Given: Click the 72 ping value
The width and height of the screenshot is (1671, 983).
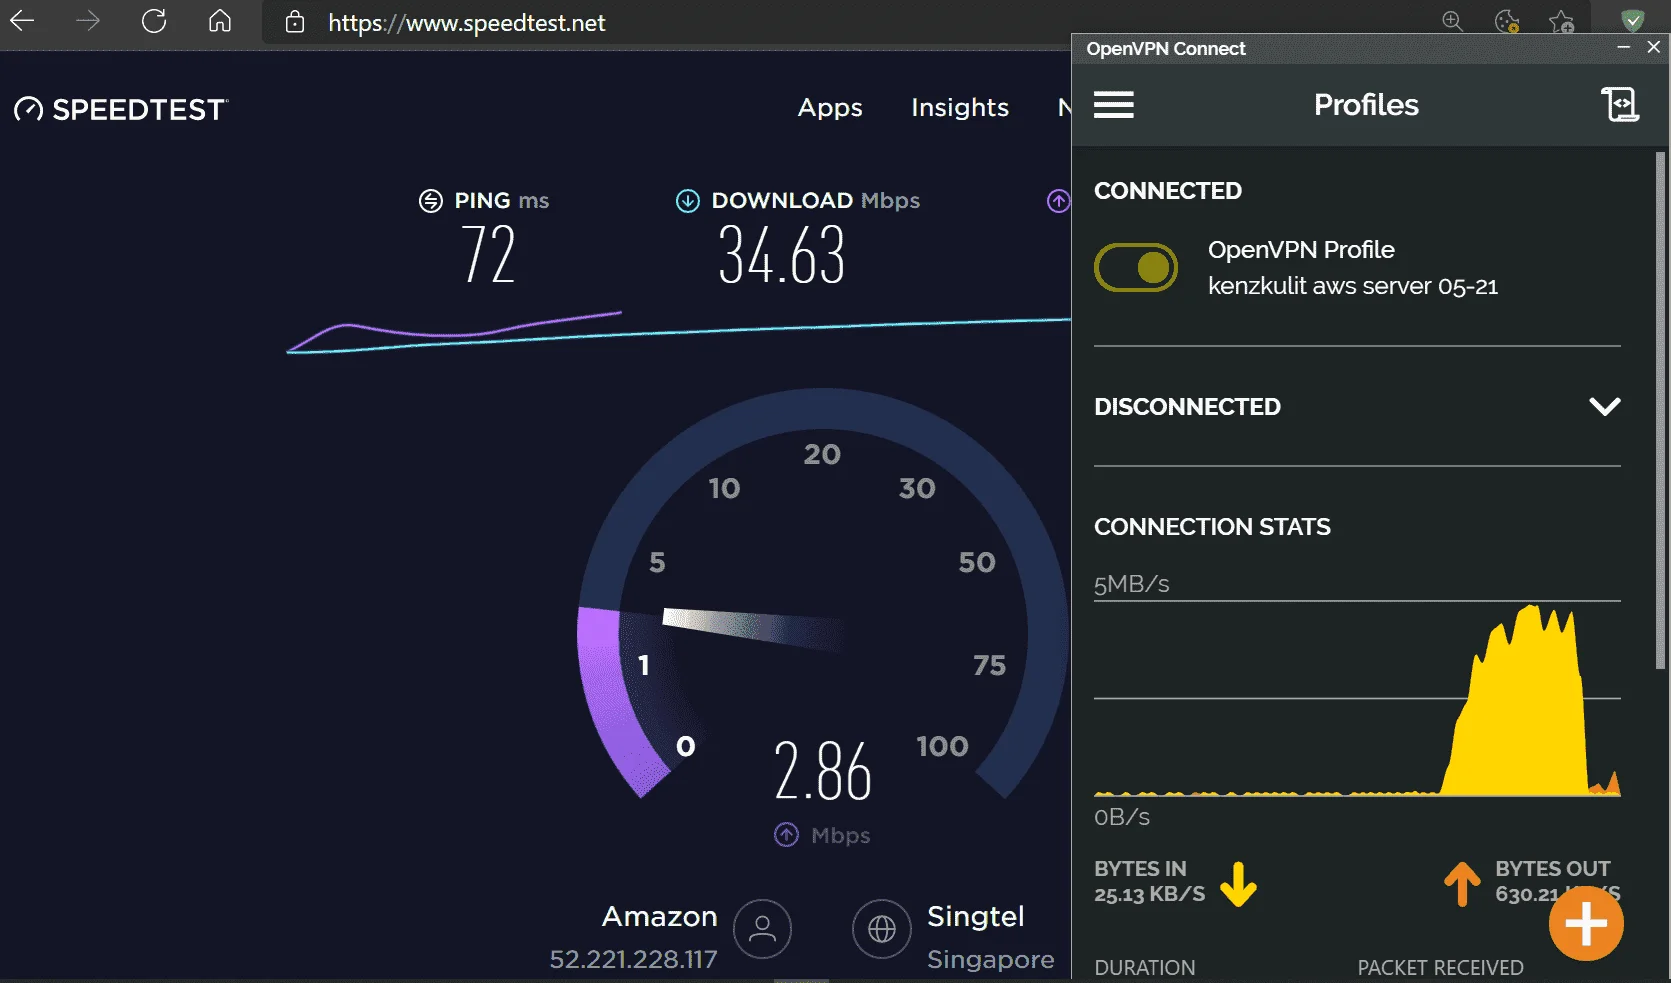Looking at the screenshot, I should point(488,254).
